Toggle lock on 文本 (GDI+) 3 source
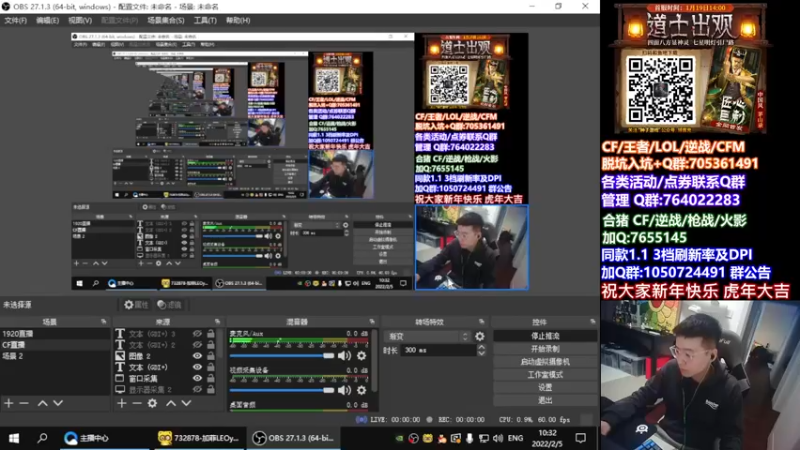Screen dimensions: 800x450 click(211, 334)
